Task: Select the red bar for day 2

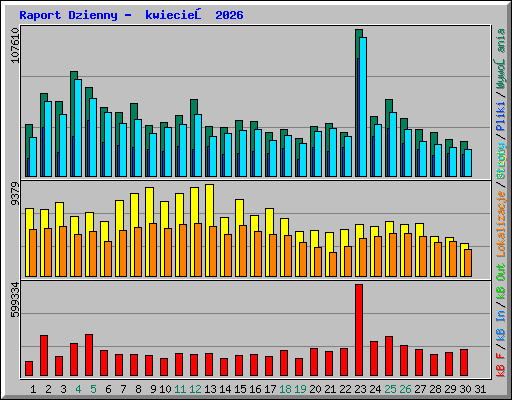Action: [x=44, y=356]
